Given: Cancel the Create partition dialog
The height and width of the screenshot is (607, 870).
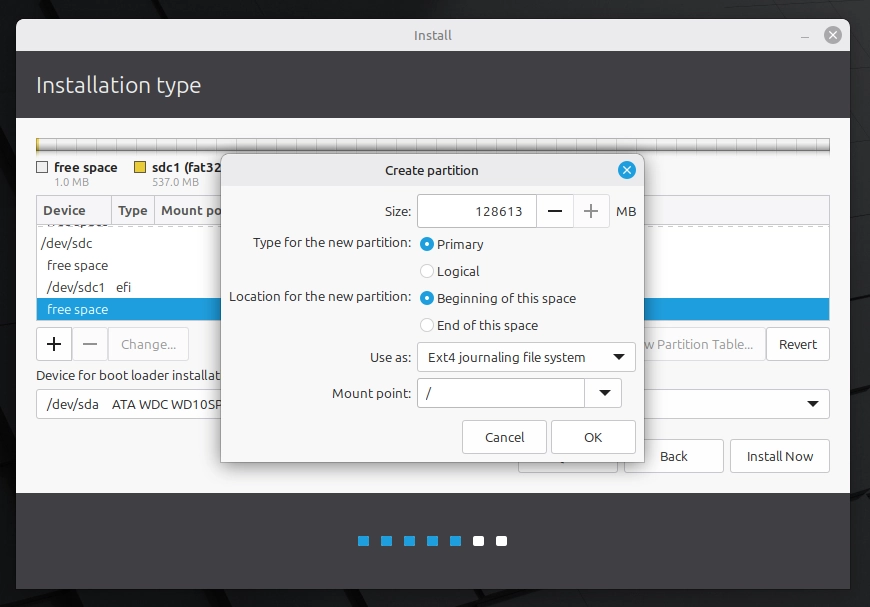Looking at the screenshot, I should 504,437.
